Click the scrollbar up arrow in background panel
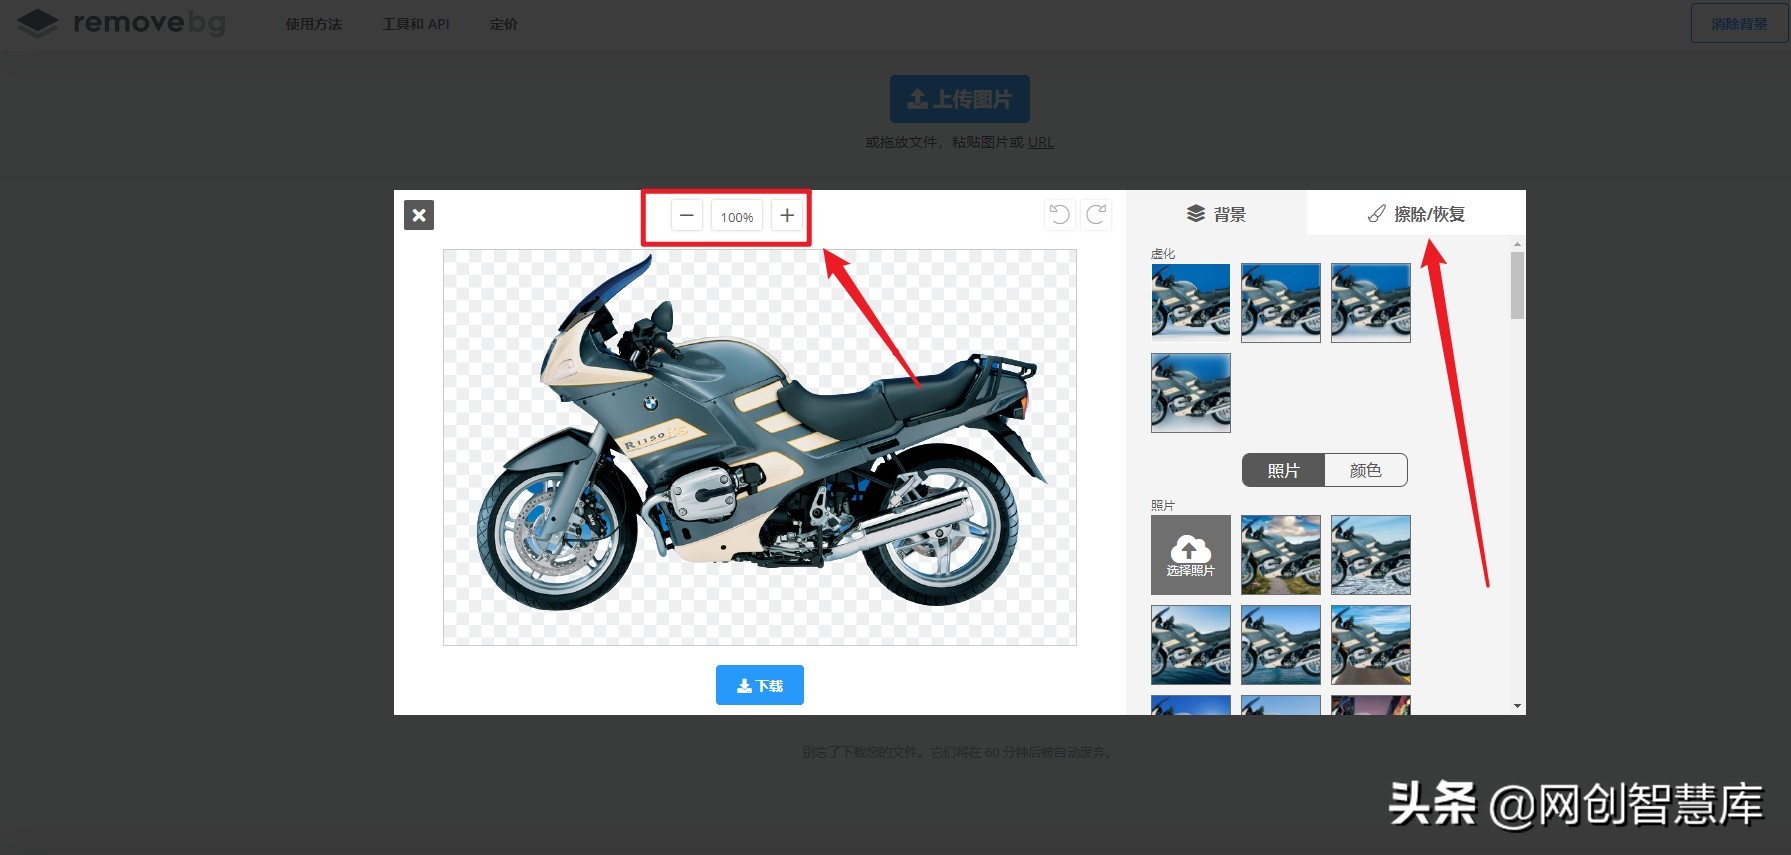This screenshot has width=1791, height=855. 1517,244
